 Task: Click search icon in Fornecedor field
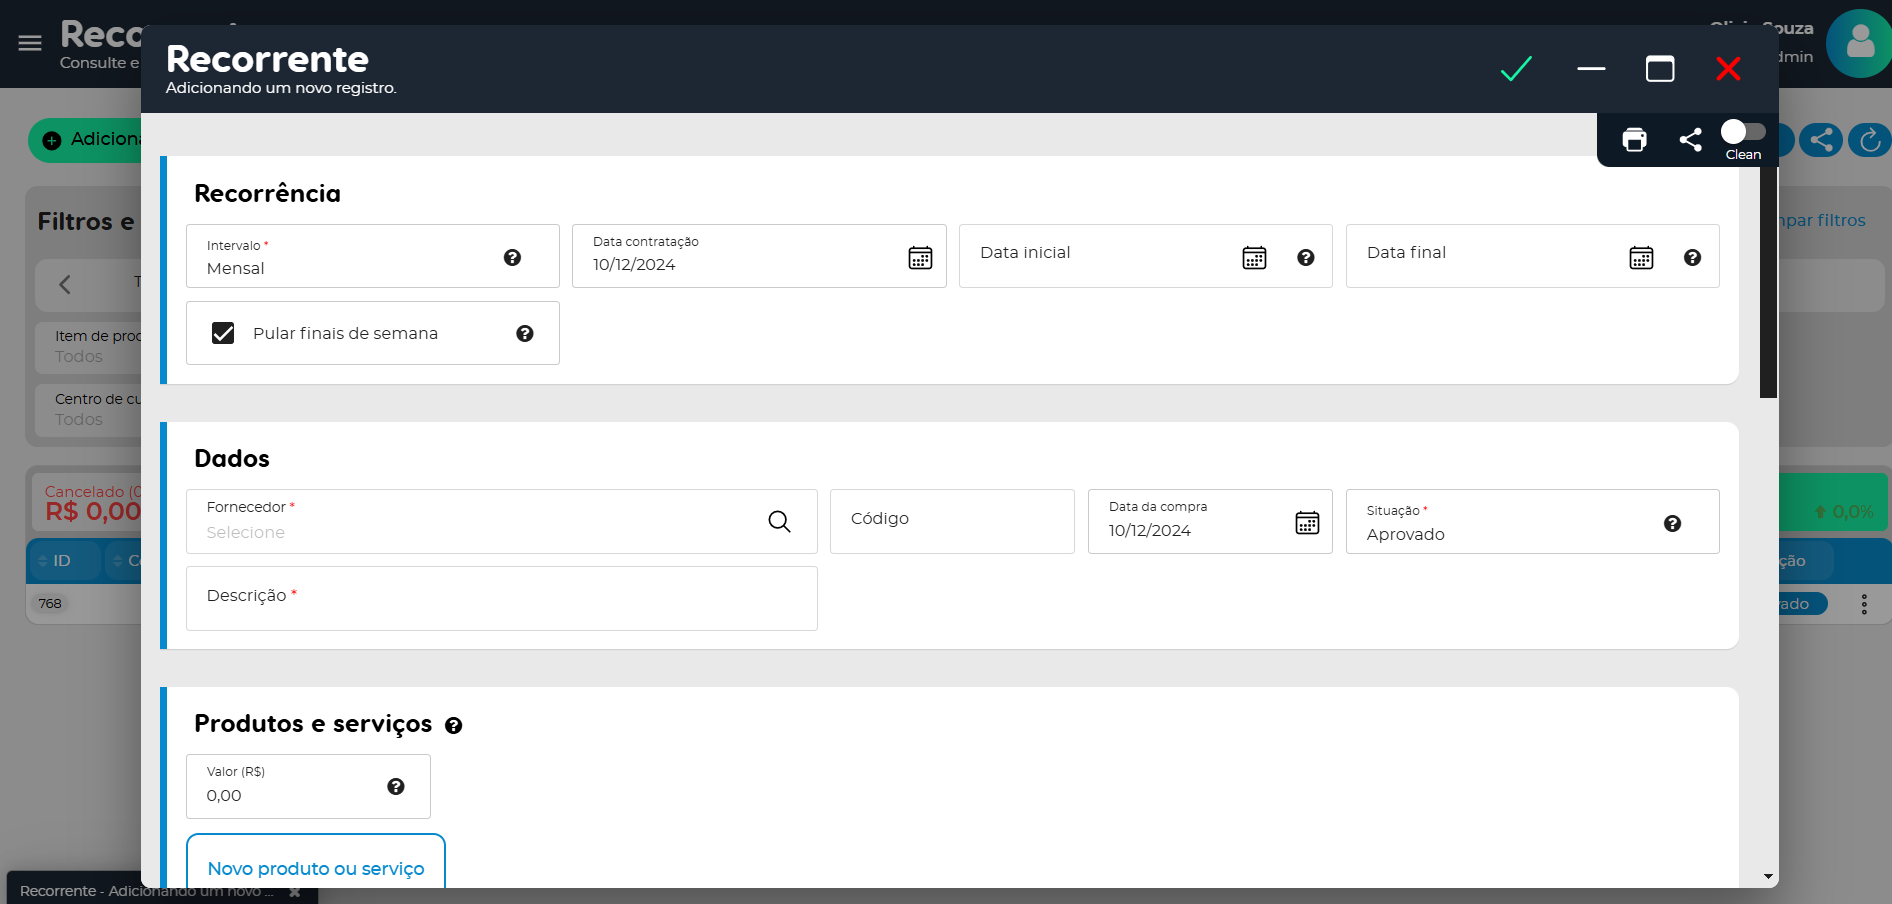click(779, 521)
